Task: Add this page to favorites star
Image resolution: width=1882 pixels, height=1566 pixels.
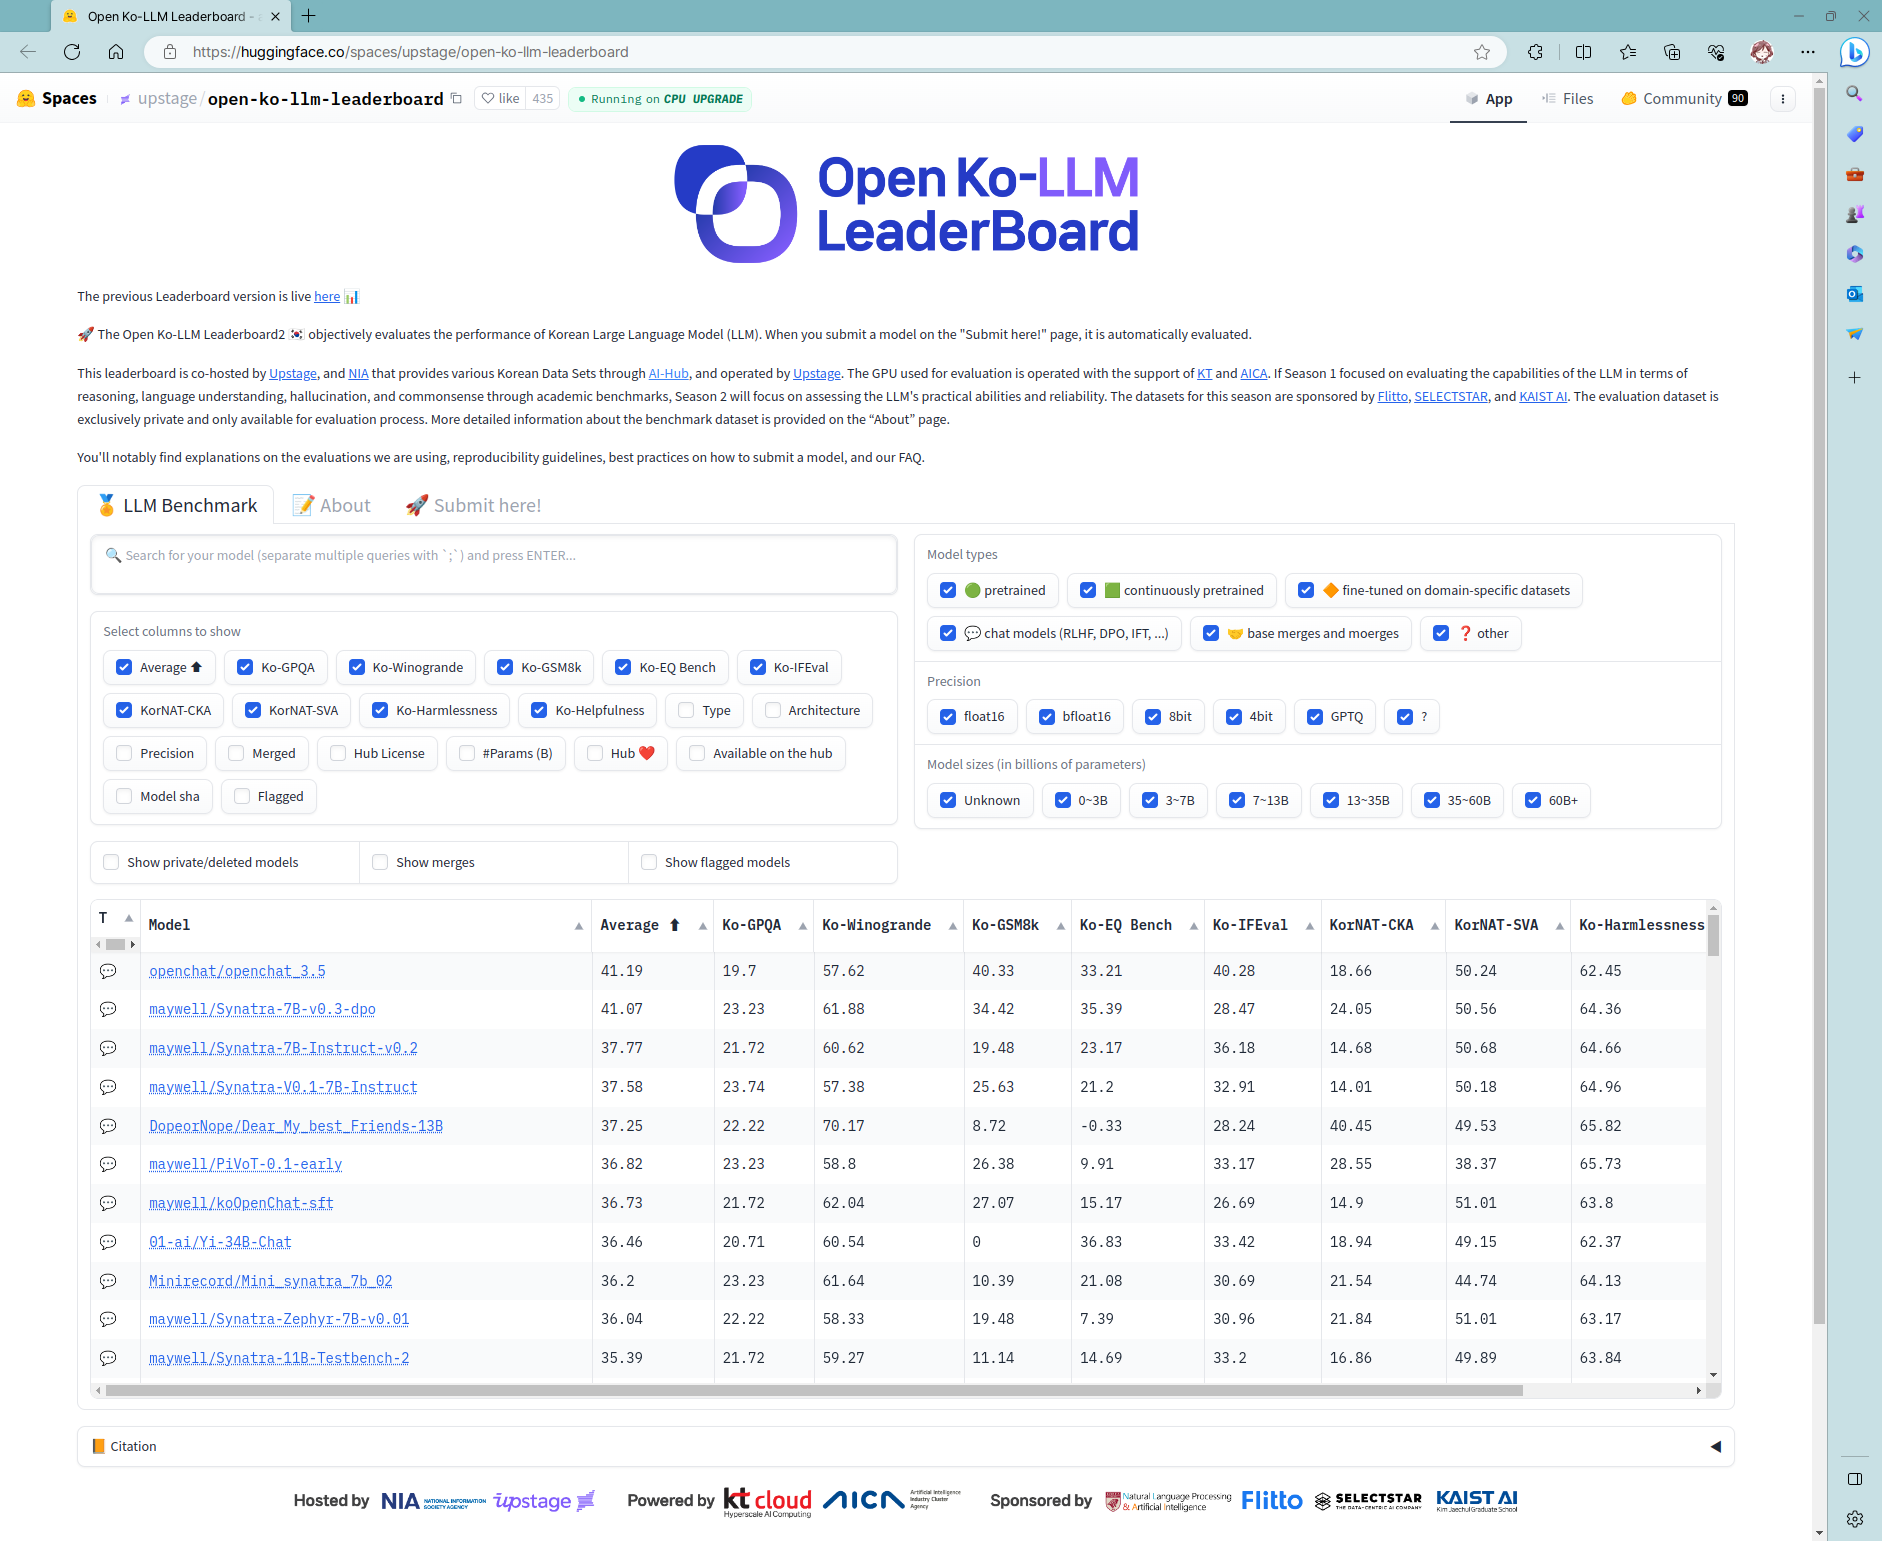Action: pos(1482,52)
